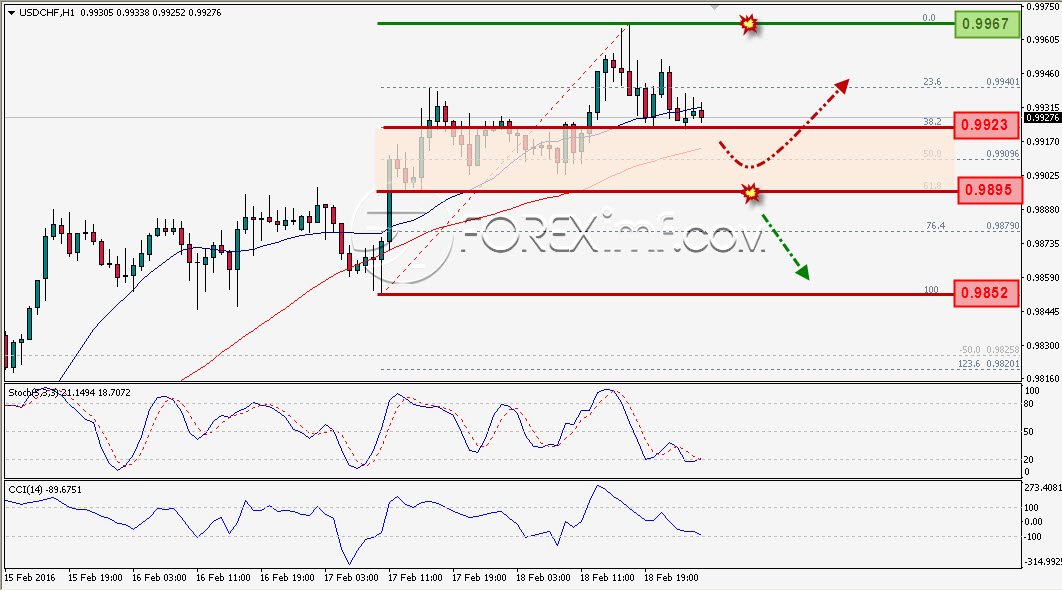Click the 0.98445 price axis label

pos(1042,312)
